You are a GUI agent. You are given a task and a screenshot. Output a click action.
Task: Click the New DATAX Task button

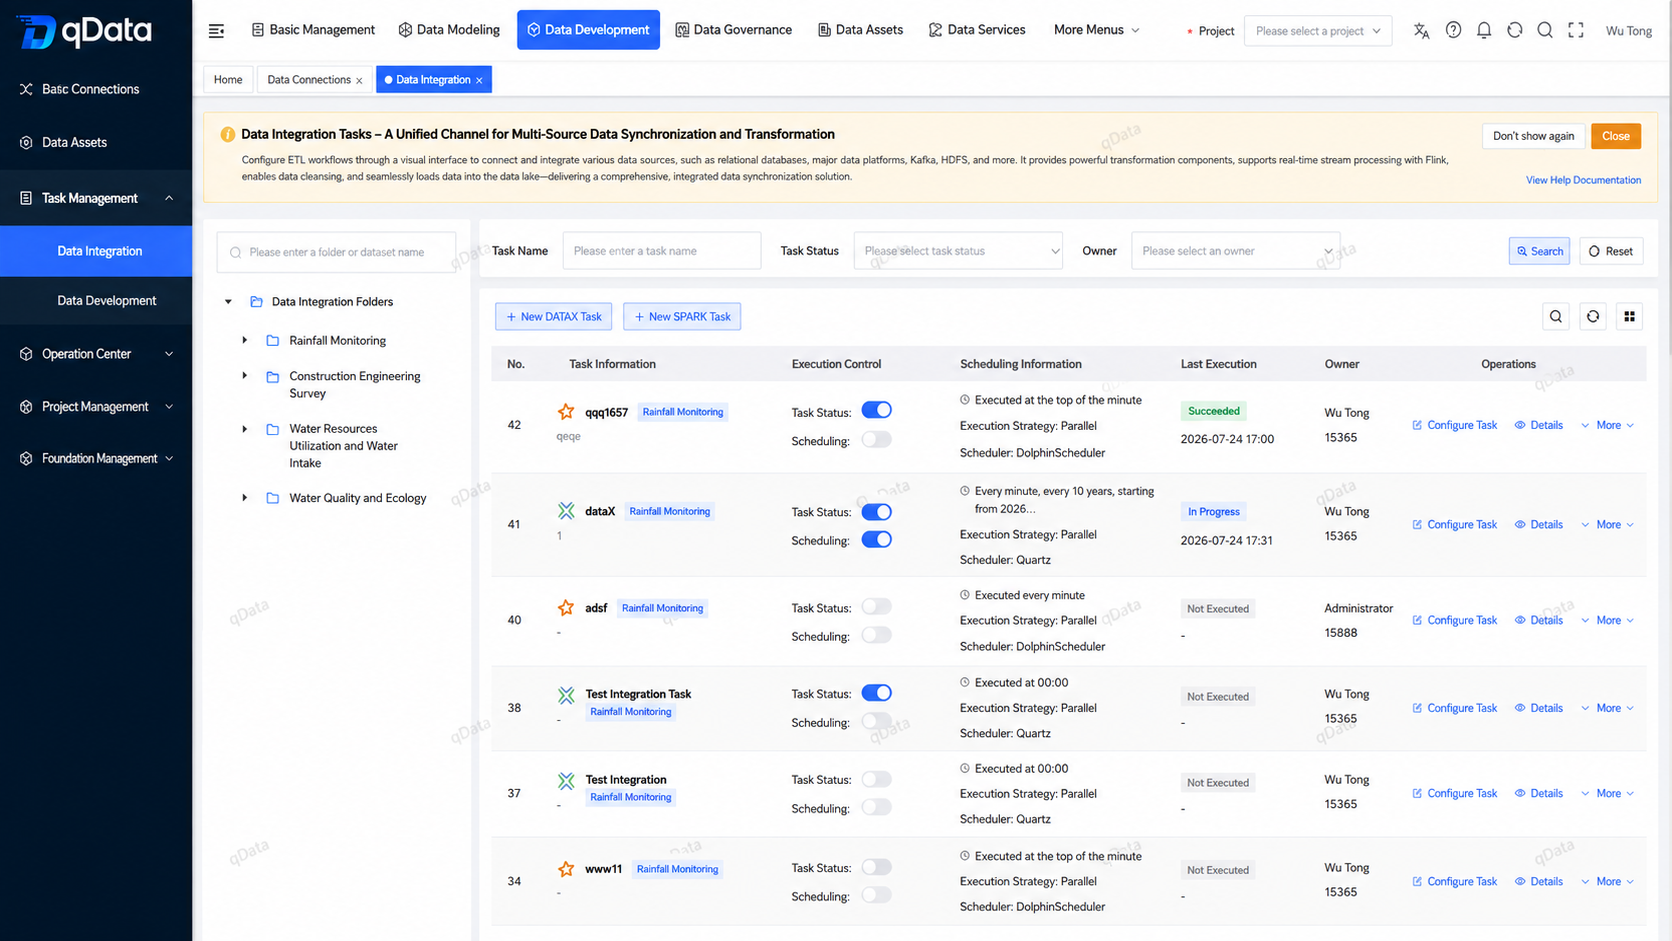click(553, 317)
